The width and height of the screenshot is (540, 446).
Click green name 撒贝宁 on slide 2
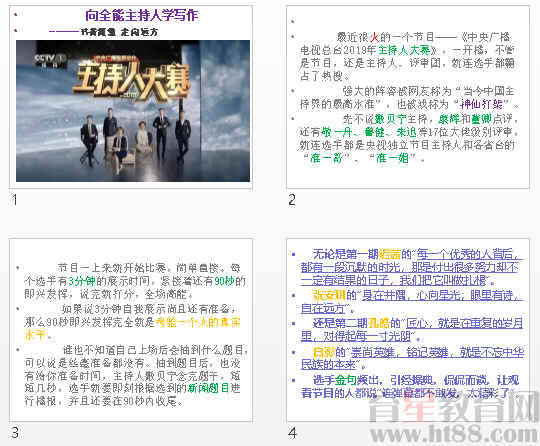point(391,119)
